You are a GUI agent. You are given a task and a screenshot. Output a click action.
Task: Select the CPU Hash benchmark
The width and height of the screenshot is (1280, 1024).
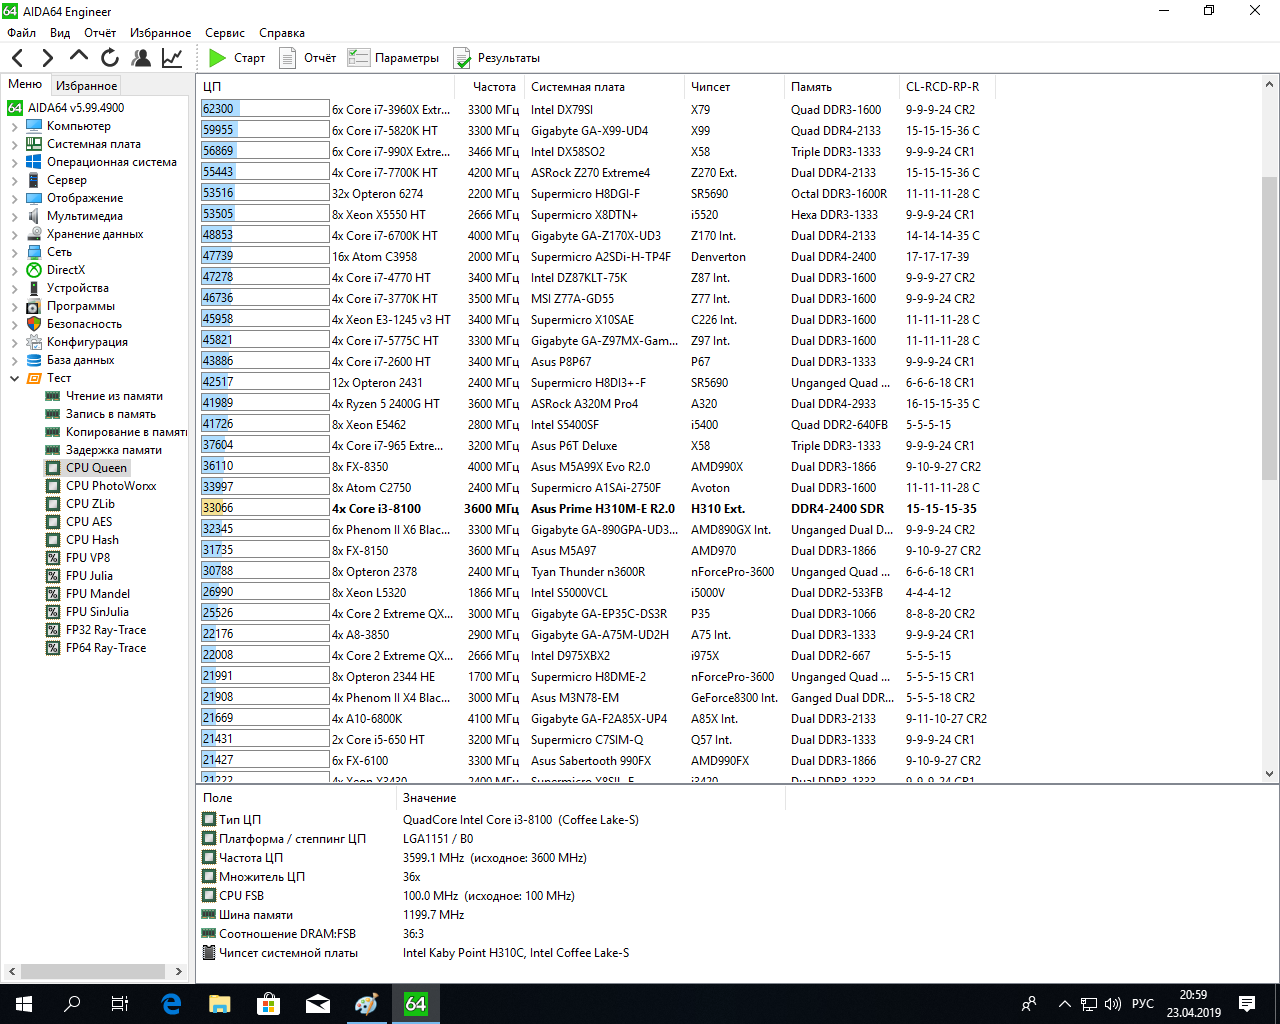coord(92,540)
